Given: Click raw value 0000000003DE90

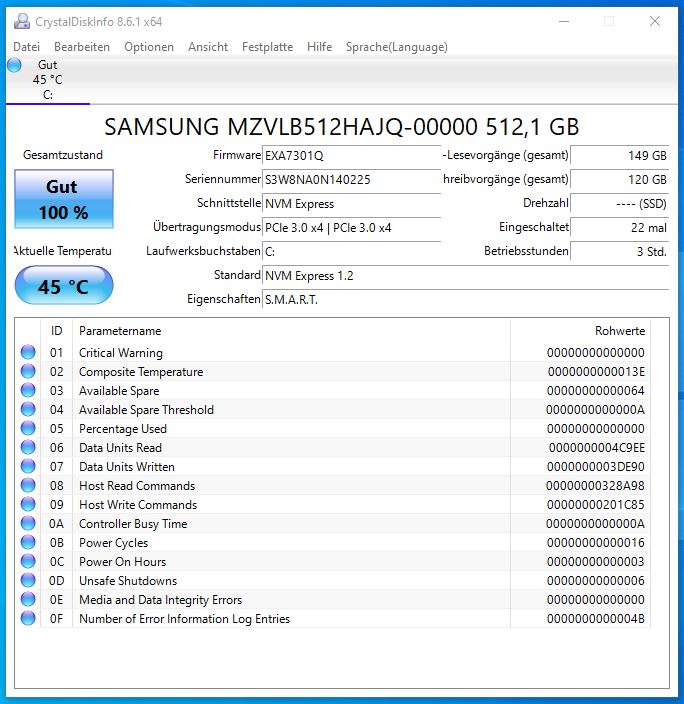Looking at the screenshot, I should 596,466.
